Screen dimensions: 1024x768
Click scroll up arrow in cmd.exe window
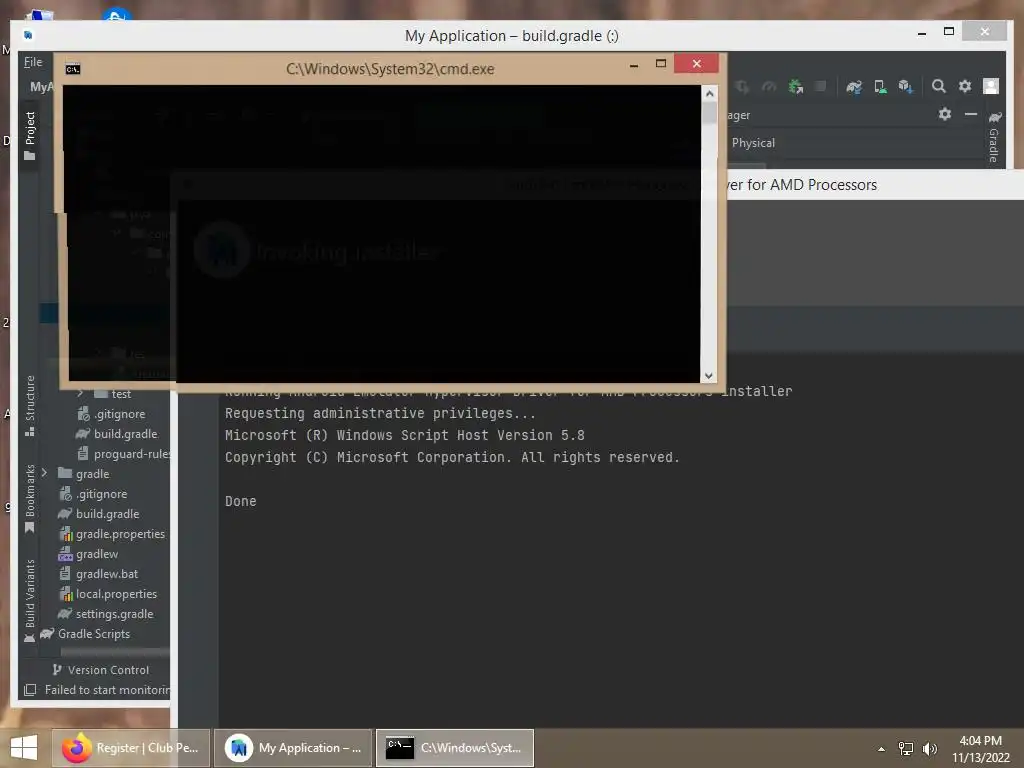coord(709,94)
